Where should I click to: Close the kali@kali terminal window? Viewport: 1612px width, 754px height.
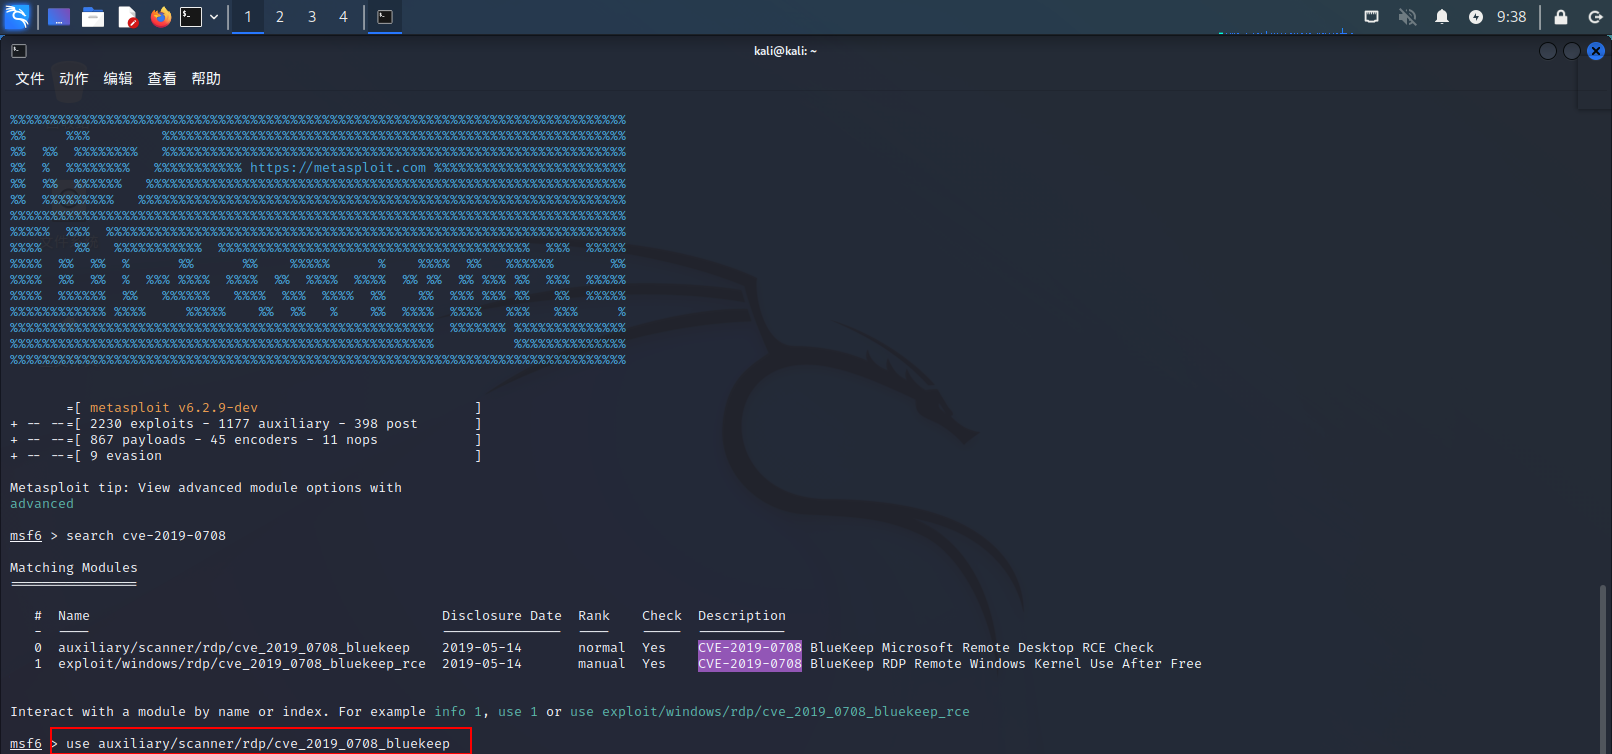[1596, 51]
